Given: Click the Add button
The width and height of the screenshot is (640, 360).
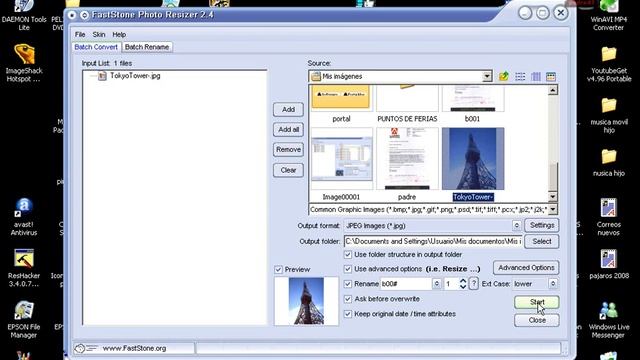Looking at the screenshot, I should pyautogui.click(x=288, y=109).
